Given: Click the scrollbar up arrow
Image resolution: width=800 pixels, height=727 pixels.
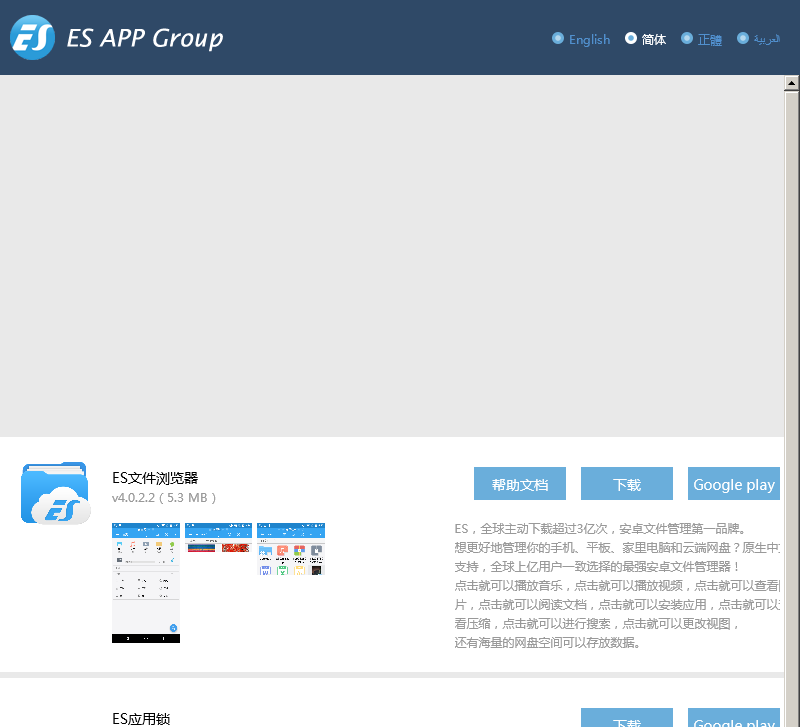Looking at the screenshot, I should 791,83.
